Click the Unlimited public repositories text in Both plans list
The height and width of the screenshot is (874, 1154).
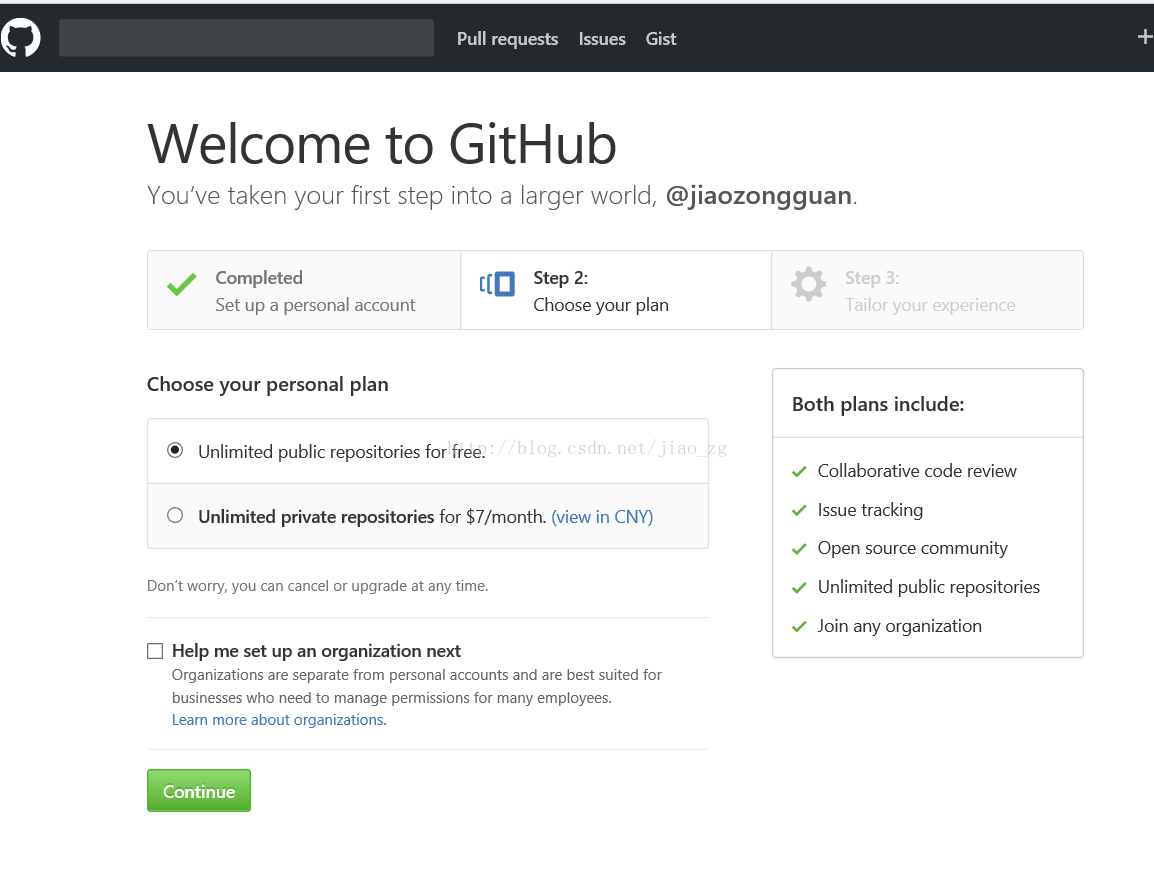point(929,587)
